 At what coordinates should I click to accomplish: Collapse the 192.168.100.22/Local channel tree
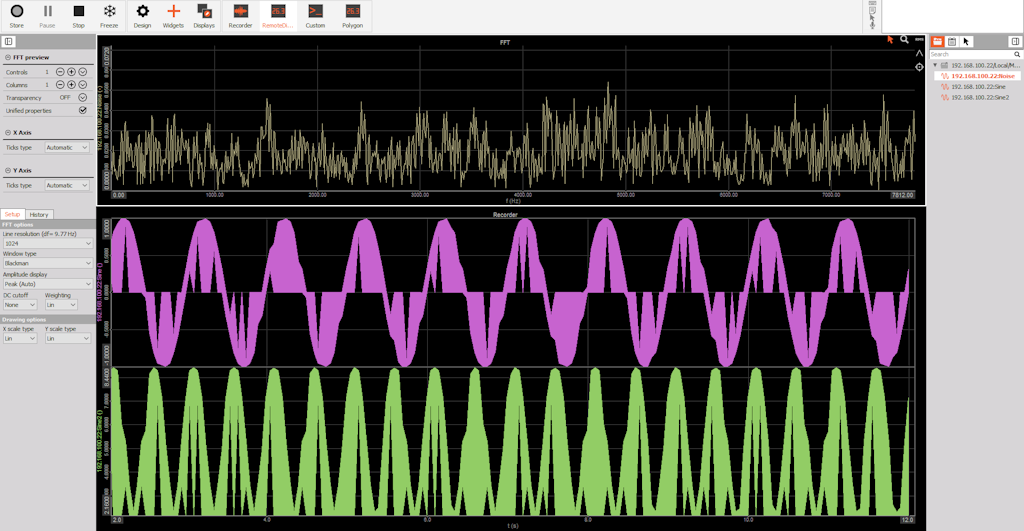(935, 65)
